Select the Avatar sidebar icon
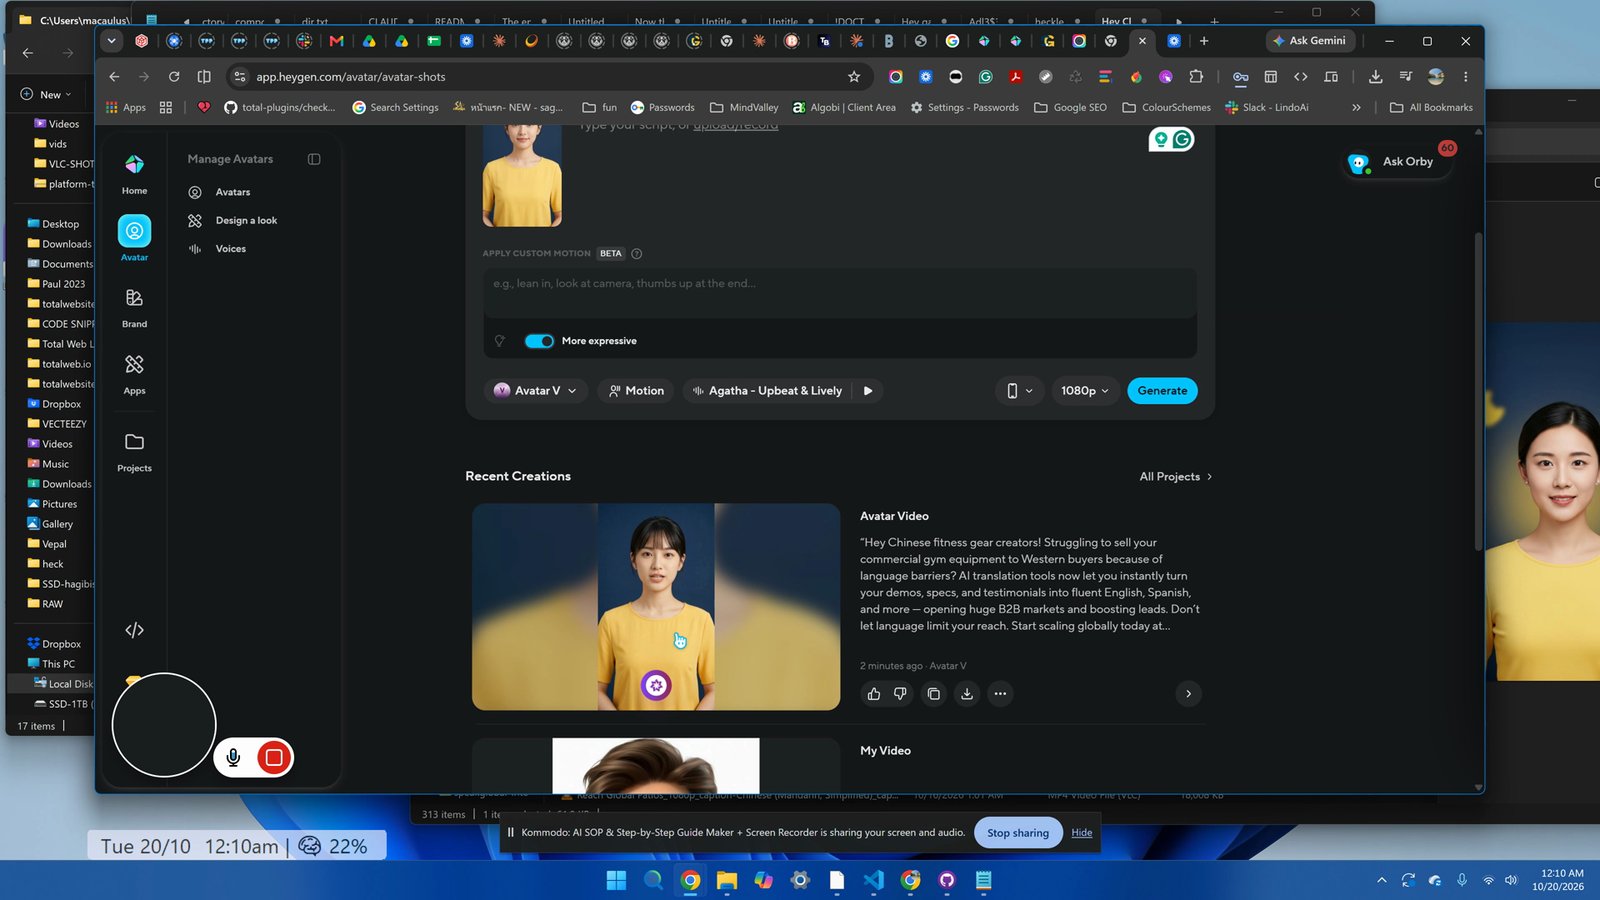The width and height of the screenshot is (1600, 900). 134,232
